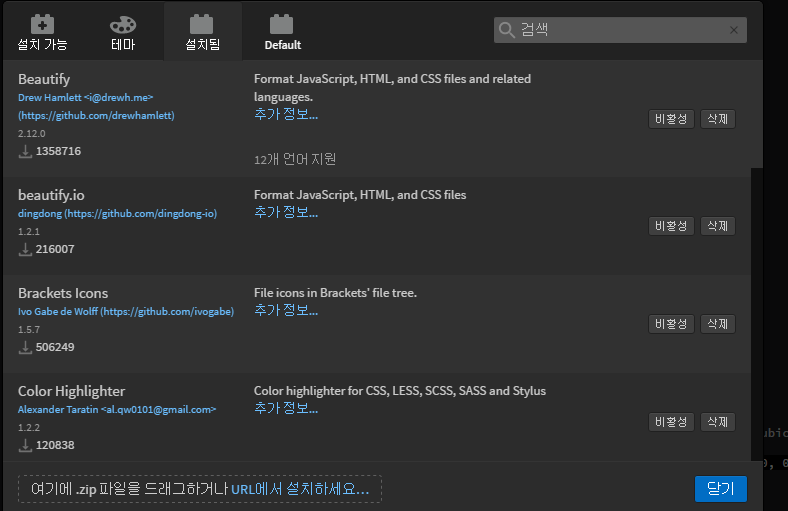This screenshot has height=511, width=788.
Task: Disable the beautify.io extension
Action: [x=671, y=226]
